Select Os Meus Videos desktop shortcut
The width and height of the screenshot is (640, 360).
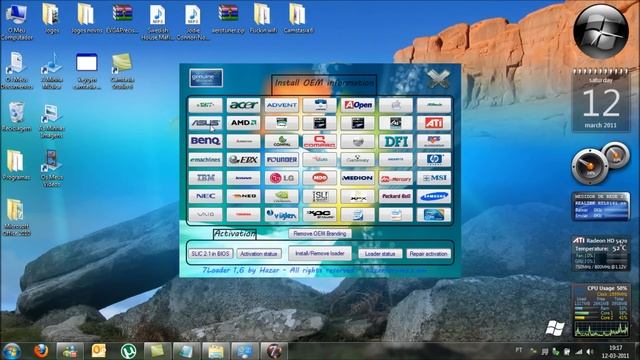click(x=51, y=169)
